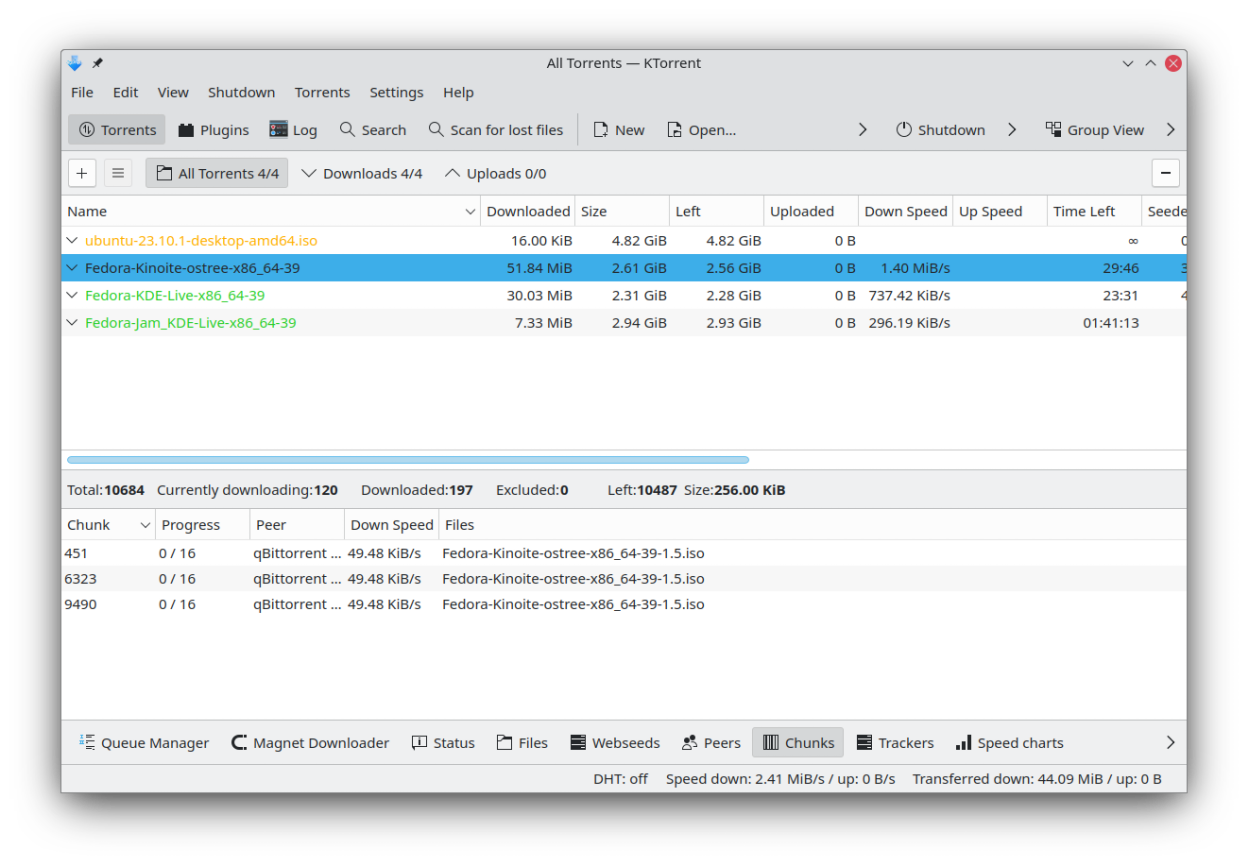Open the Queue Manager panel

[144, 743]
